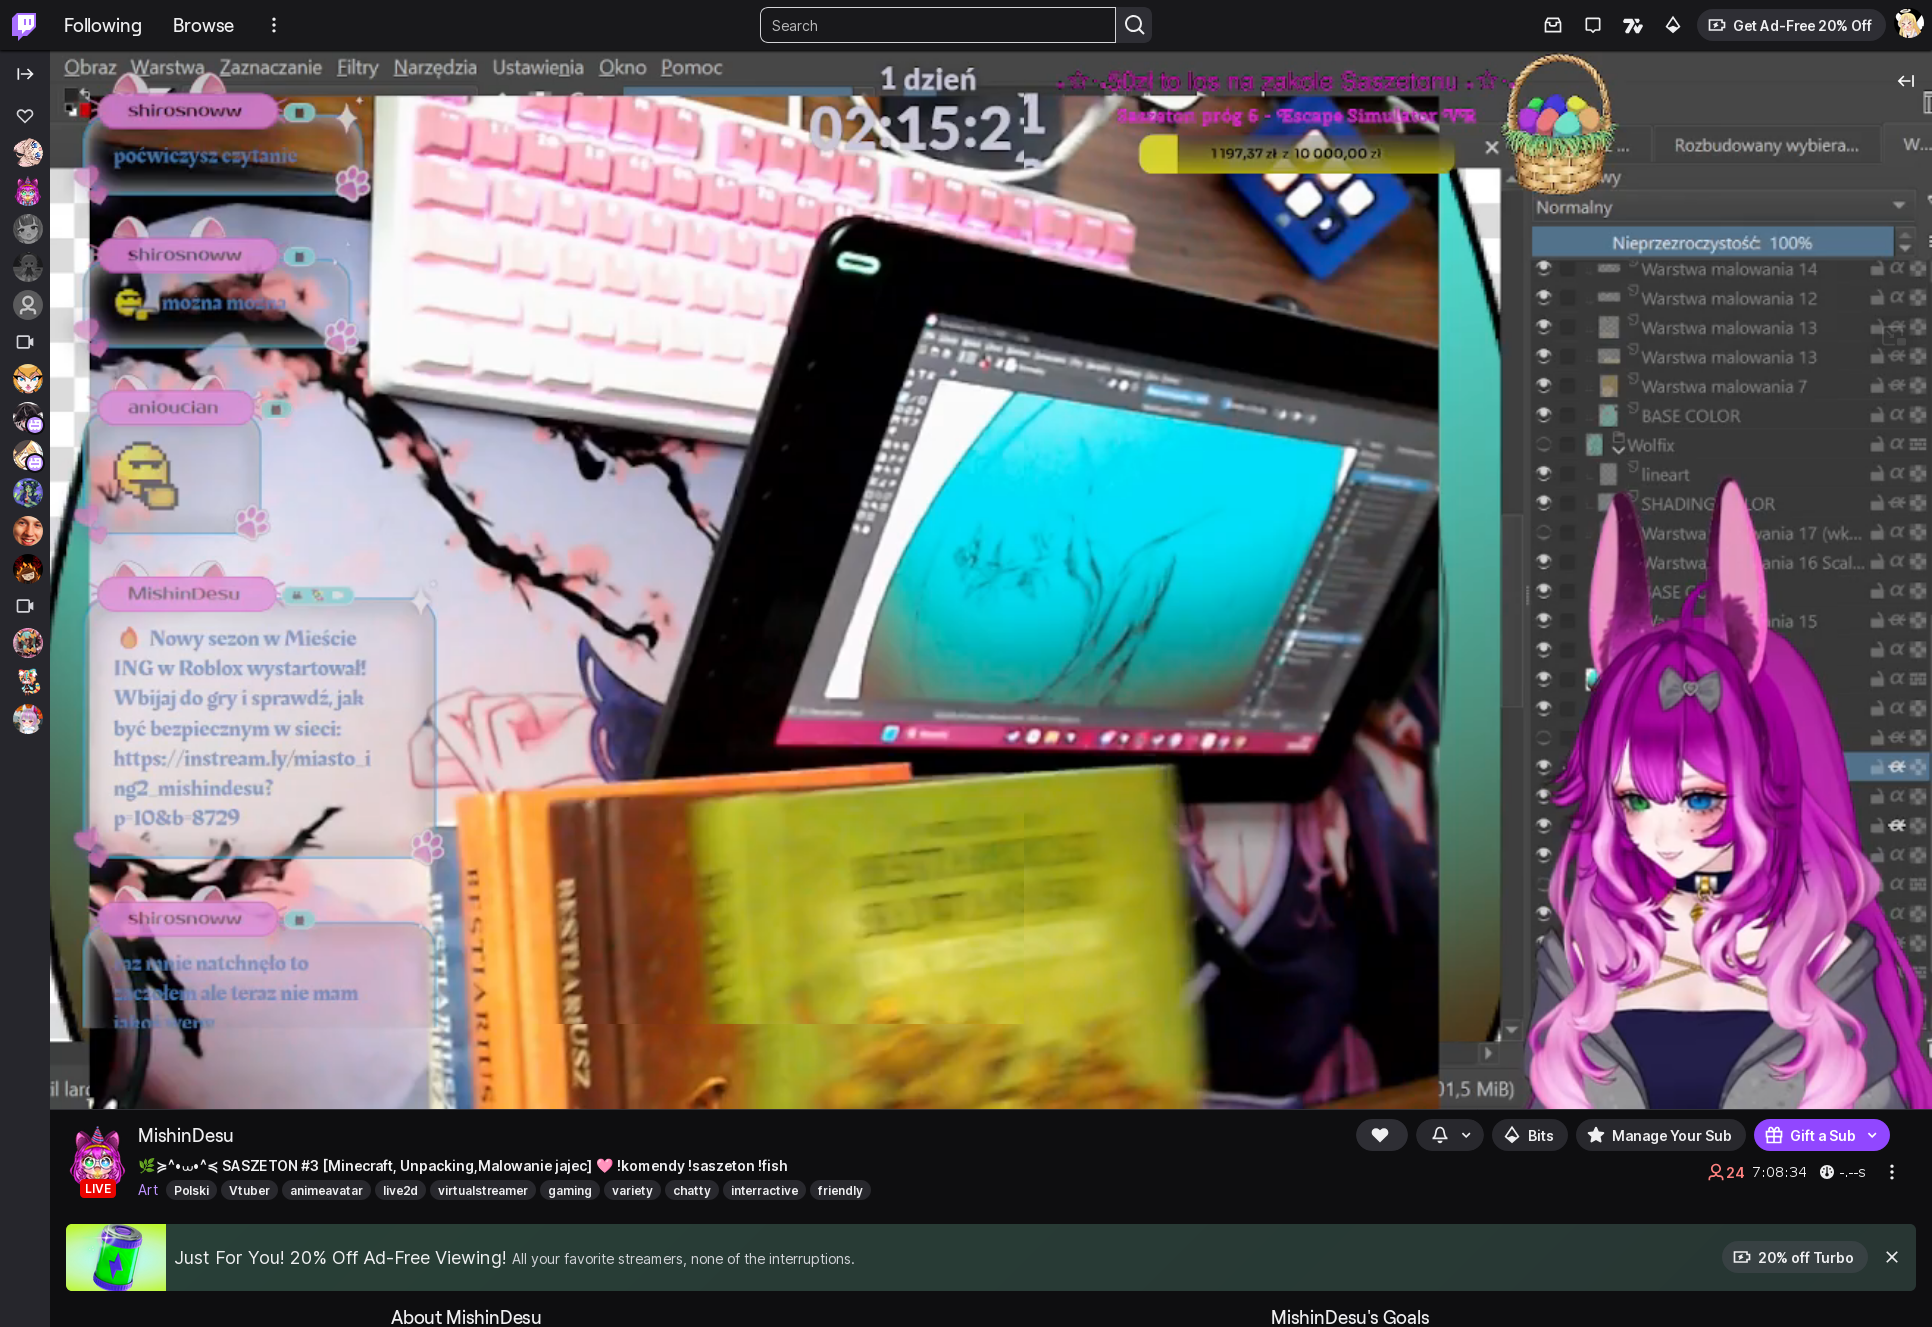The width and height of the screenshot is (1932, 1327).
Task: Toggle the followed channels heart in the sidebar
Action: pos(25,116)
